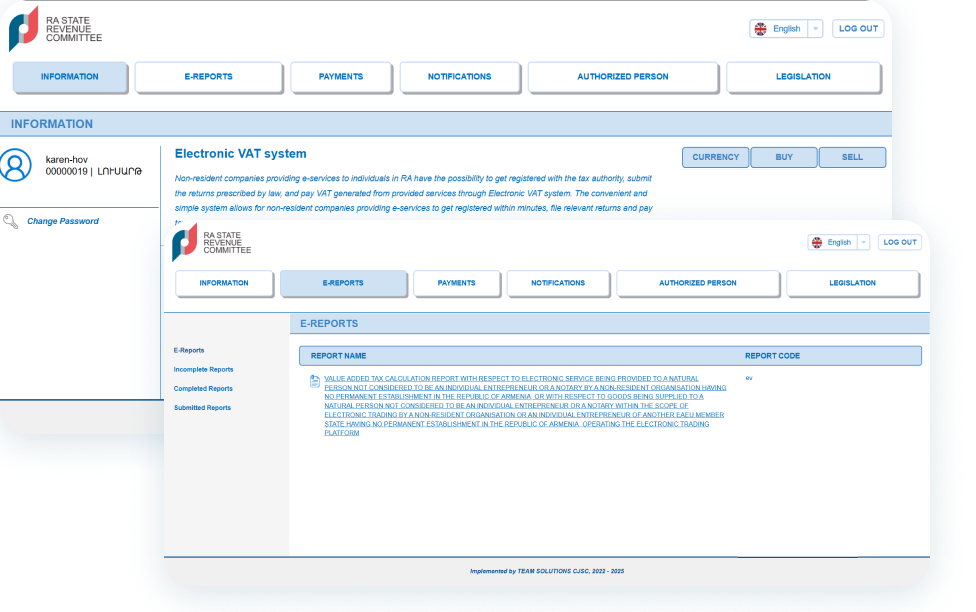The image size is (976, 612).
Task: Open the E-REPORTS tab in the front window
Action: coord(343,283)
